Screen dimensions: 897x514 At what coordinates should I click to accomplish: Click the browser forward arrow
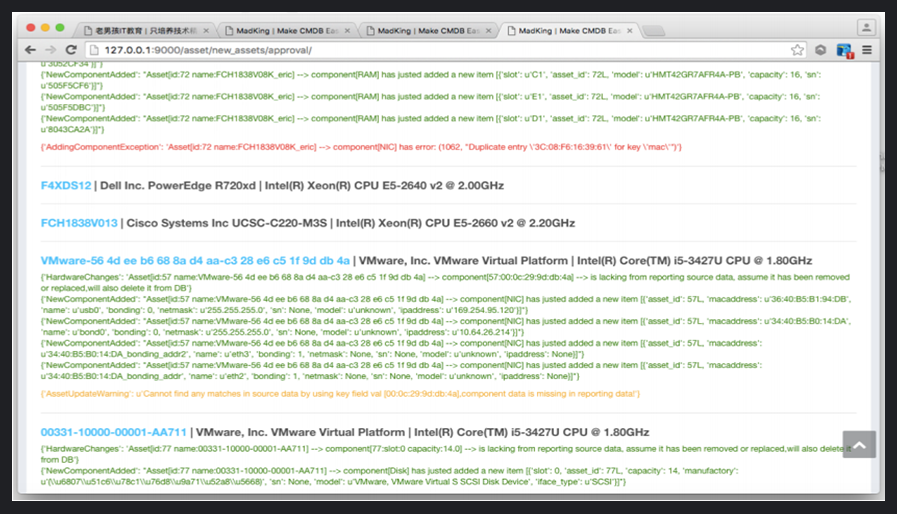tap(49, 50)
